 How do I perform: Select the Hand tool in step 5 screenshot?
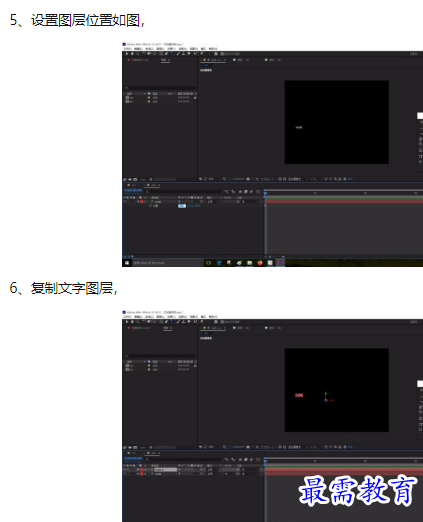(x=132, y=53)
